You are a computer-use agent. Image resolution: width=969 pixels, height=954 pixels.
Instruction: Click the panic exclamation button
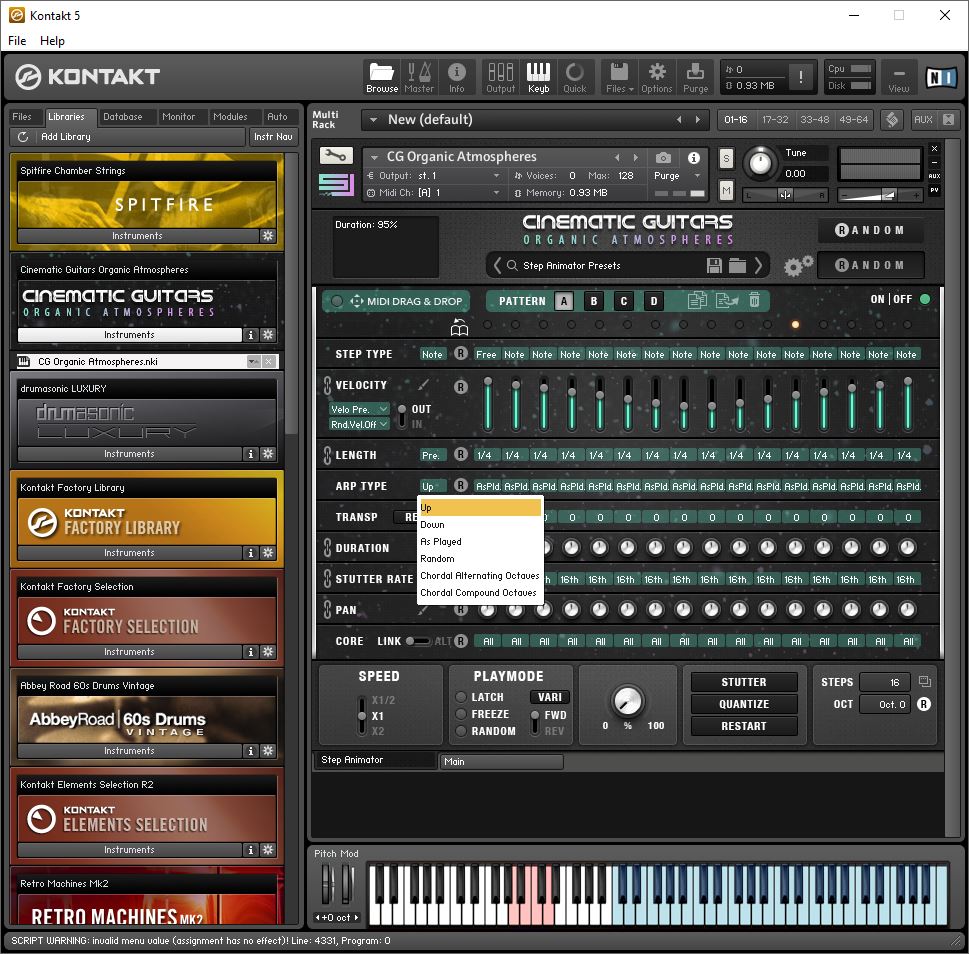(x=801, y=77)
